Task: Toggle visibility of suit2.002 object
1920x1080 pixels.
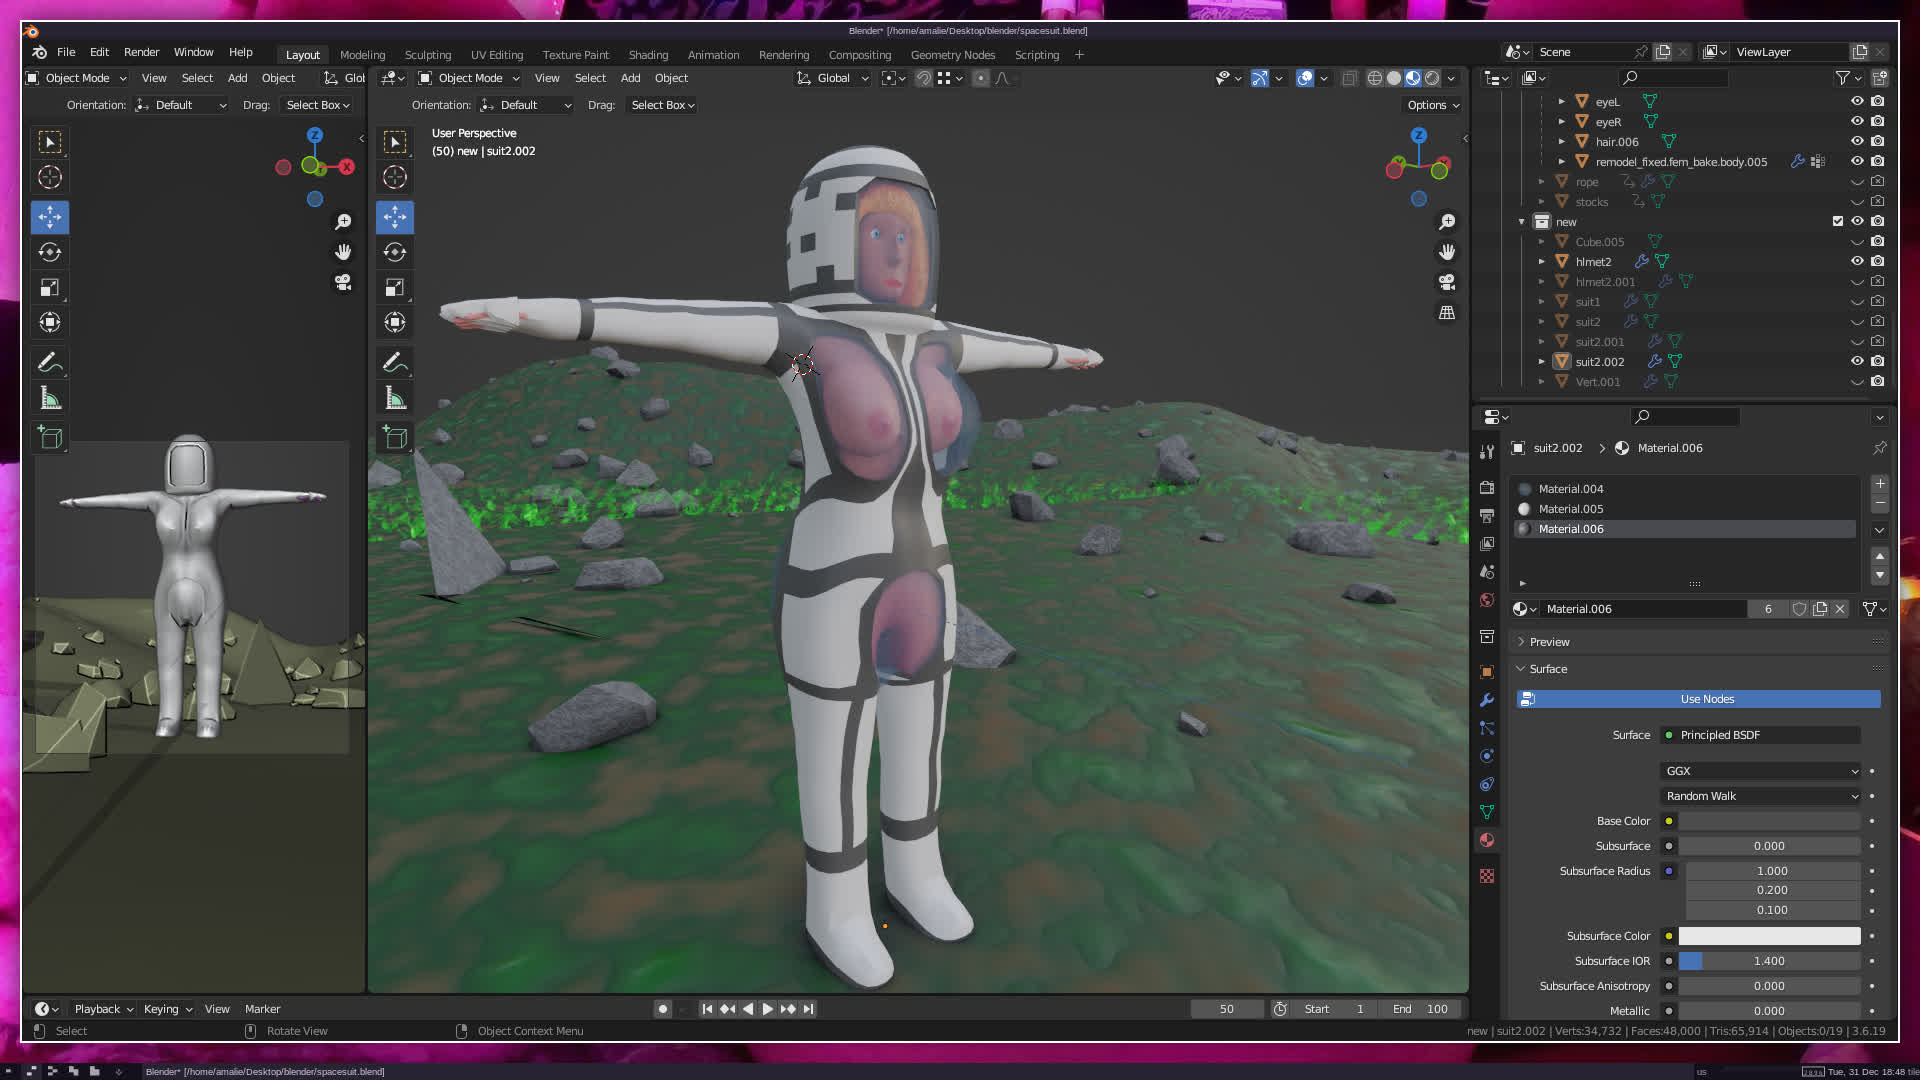Action: click(1857, 361)
